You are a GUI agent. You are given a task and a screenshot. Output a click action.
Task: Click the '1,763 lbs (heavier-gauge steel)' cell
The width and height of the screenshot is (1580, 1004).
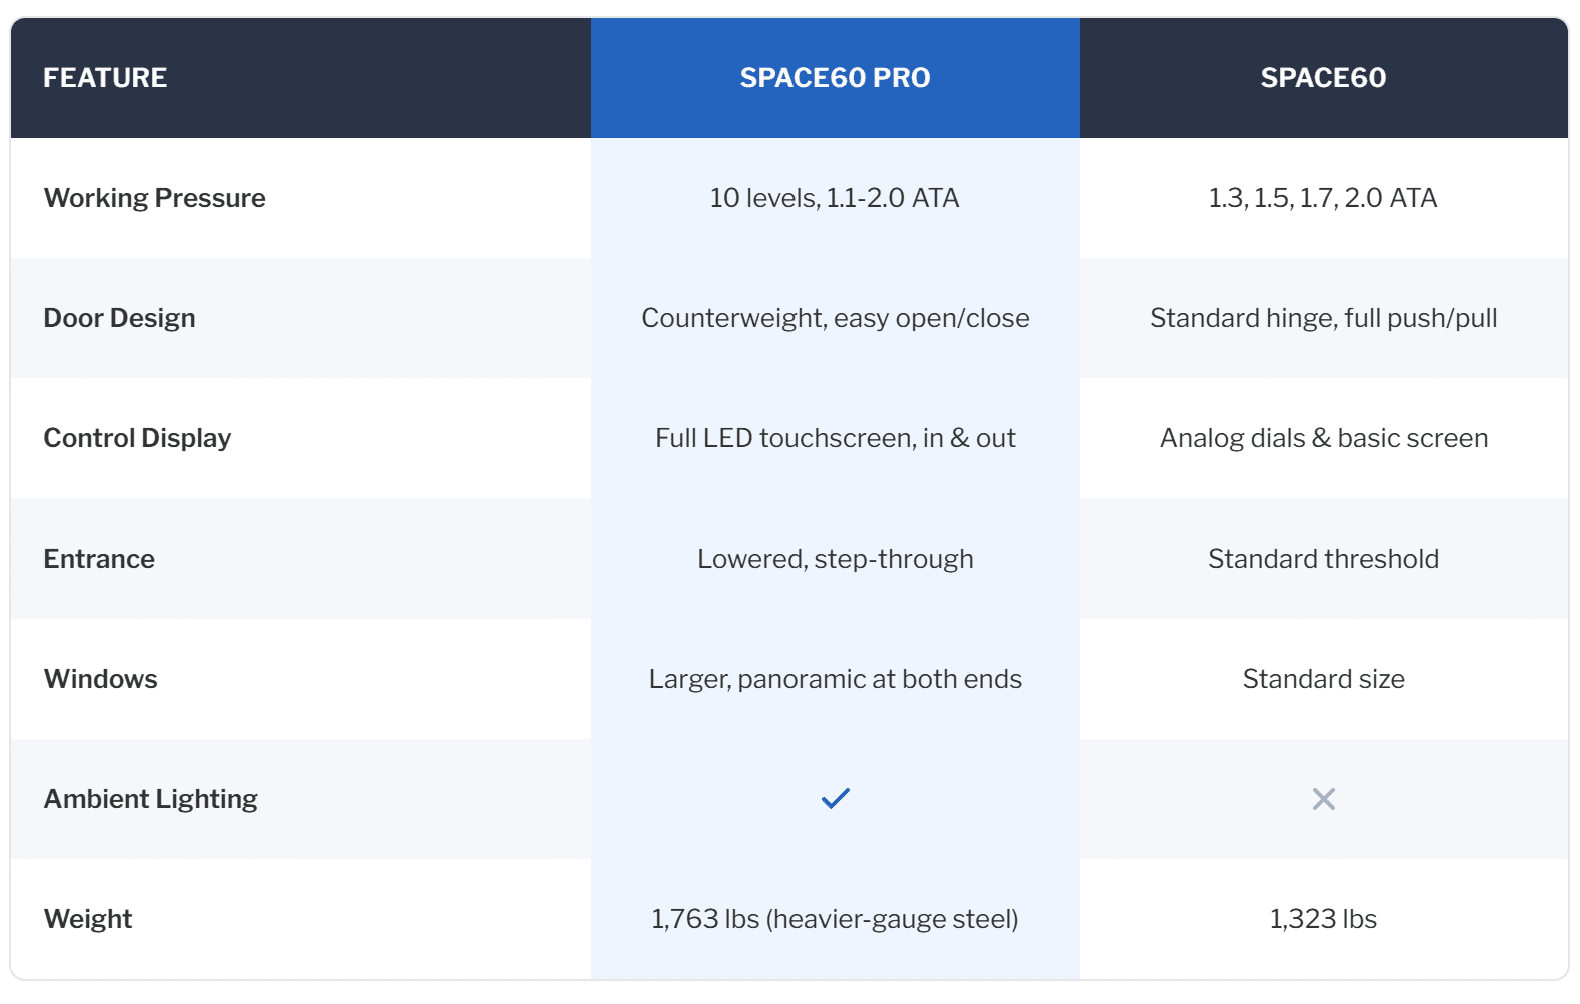click(x=835, y=918)
